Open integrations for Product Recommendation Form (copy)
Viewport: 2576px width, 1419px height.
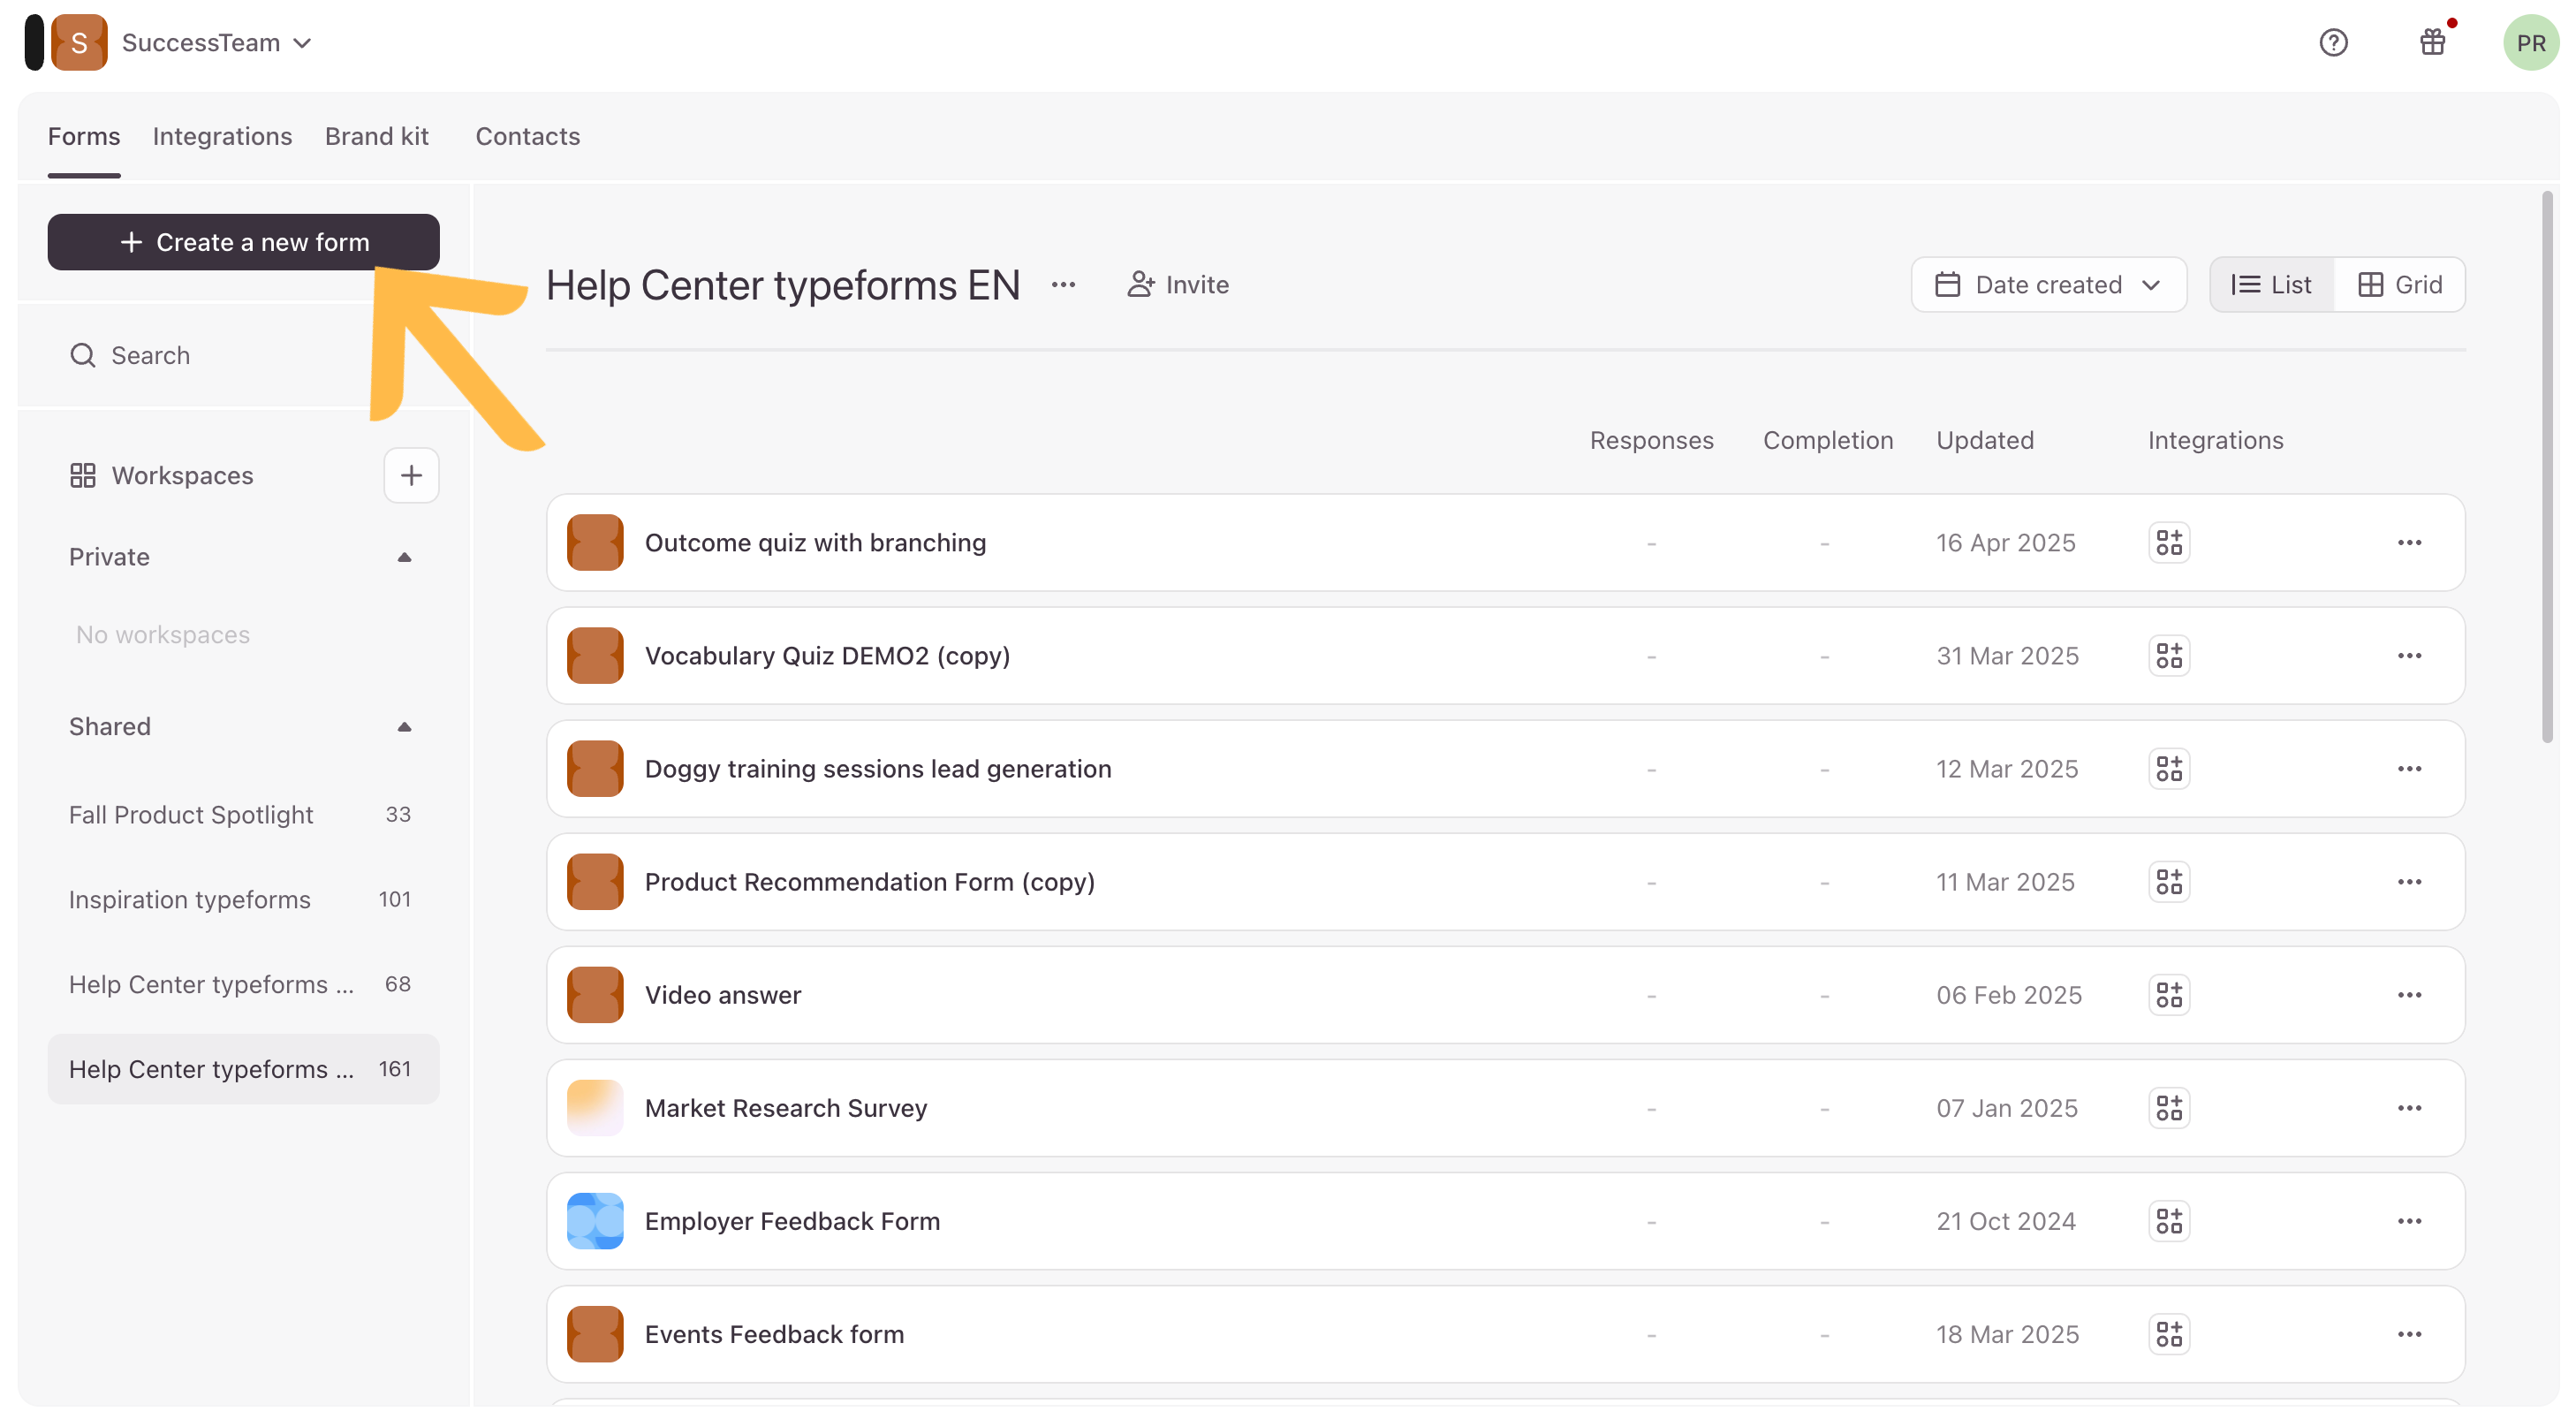pos(2169,882)
